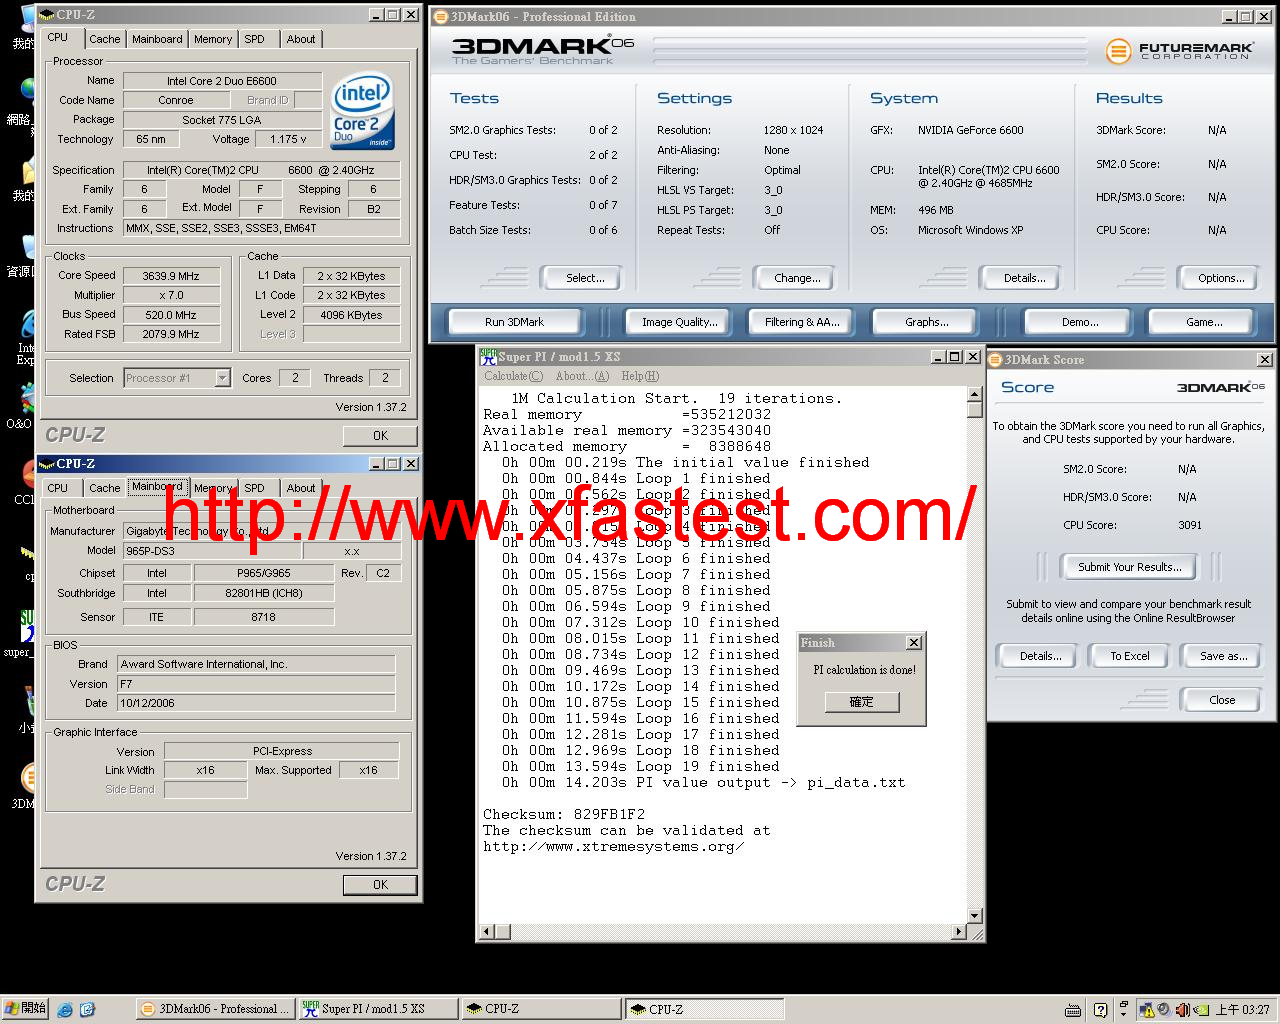Click lower CPU-Z Mainboard window's title icon
The height and width of the screenshot is (1024, 1280).
point(46,464)
